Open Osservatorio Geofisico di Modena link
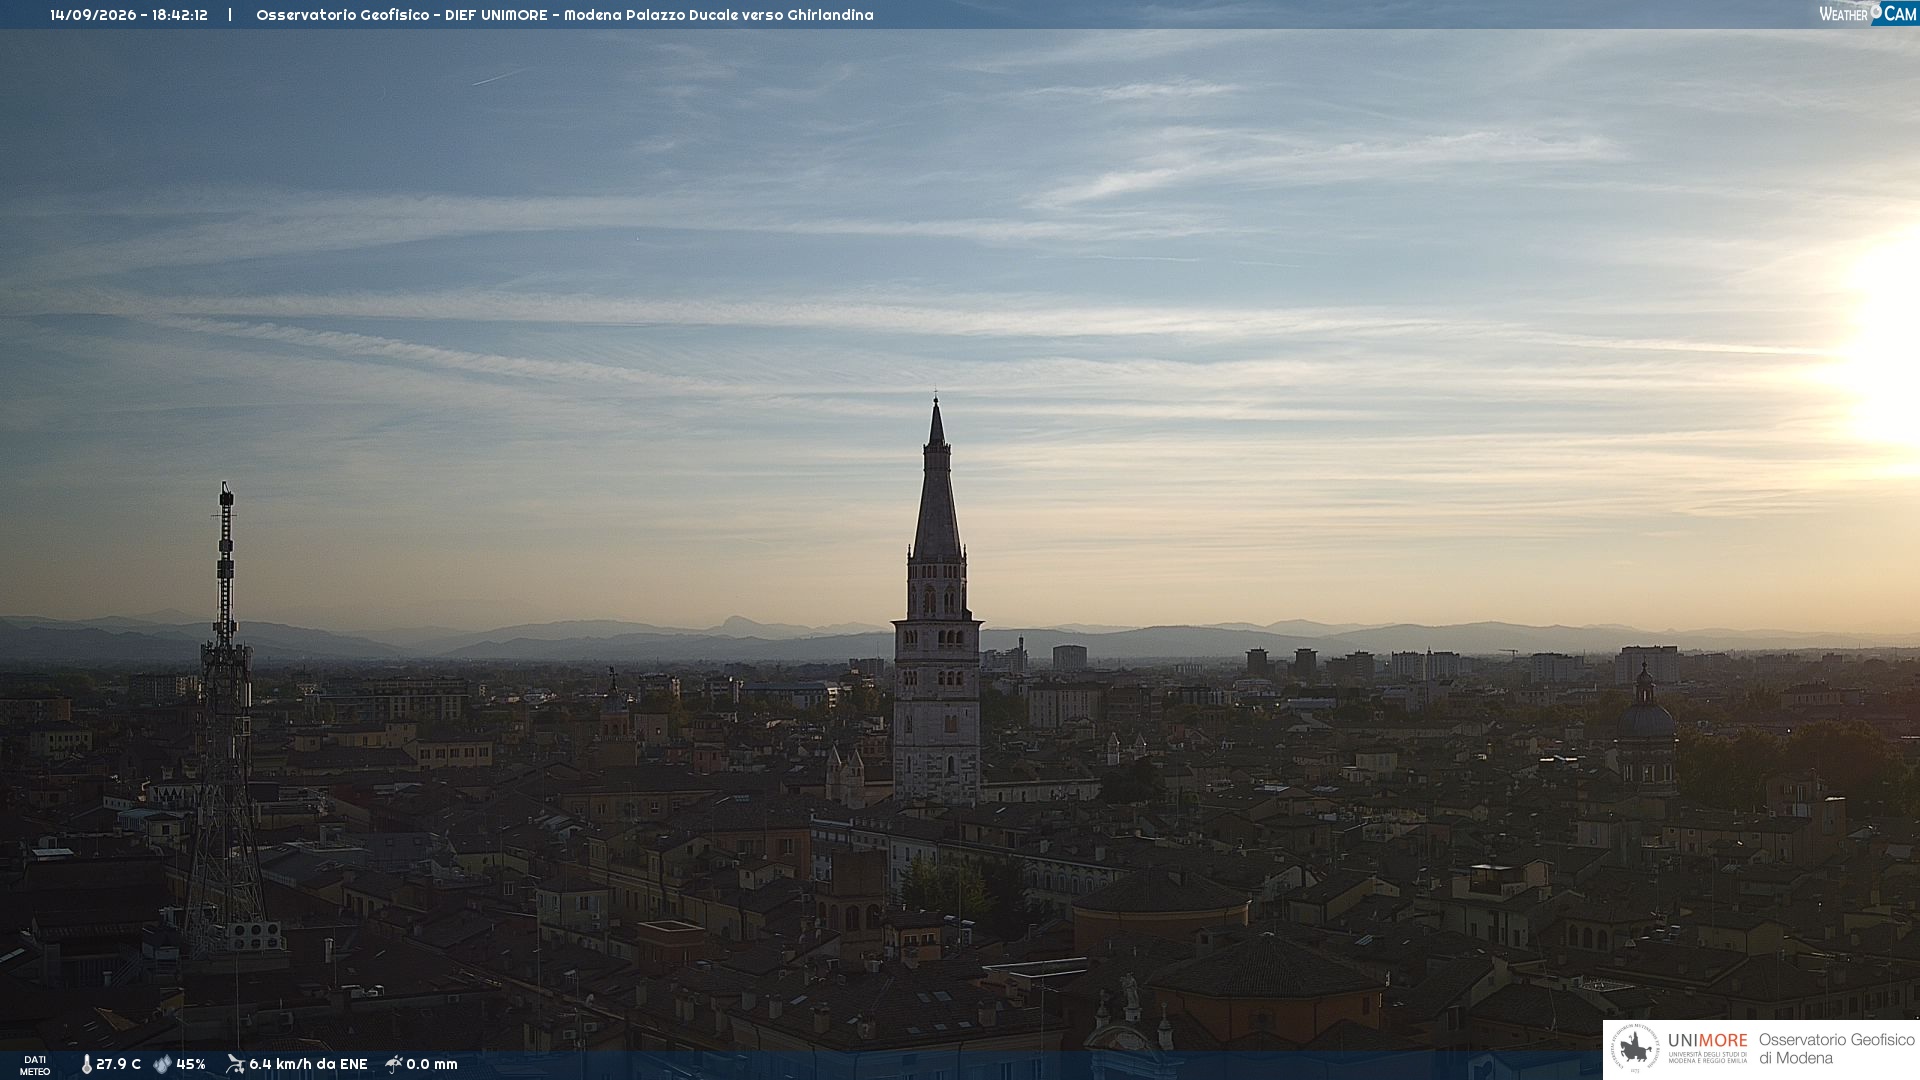The width and height of the screenshot is (1920, 1080). 1836,1048
